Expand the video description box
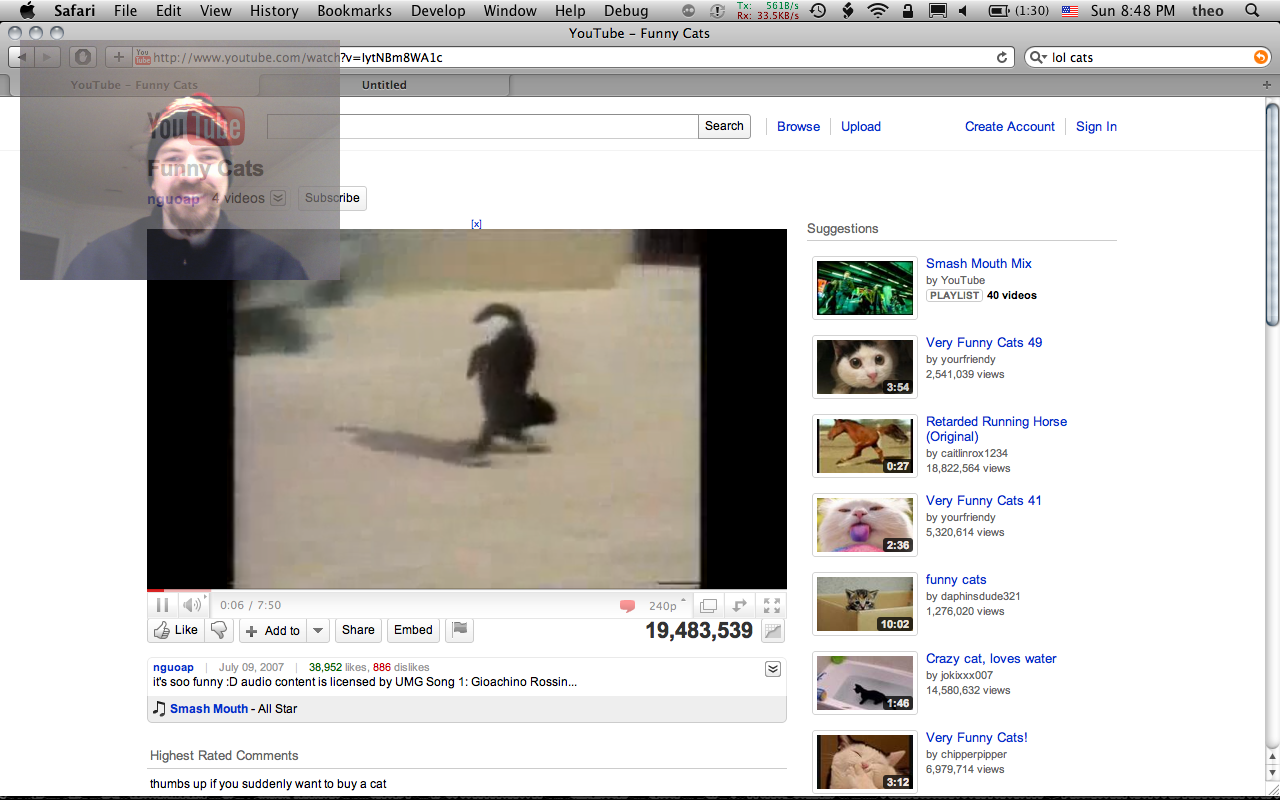Screen dimensions: 1280x800 (x=772, y=669)
